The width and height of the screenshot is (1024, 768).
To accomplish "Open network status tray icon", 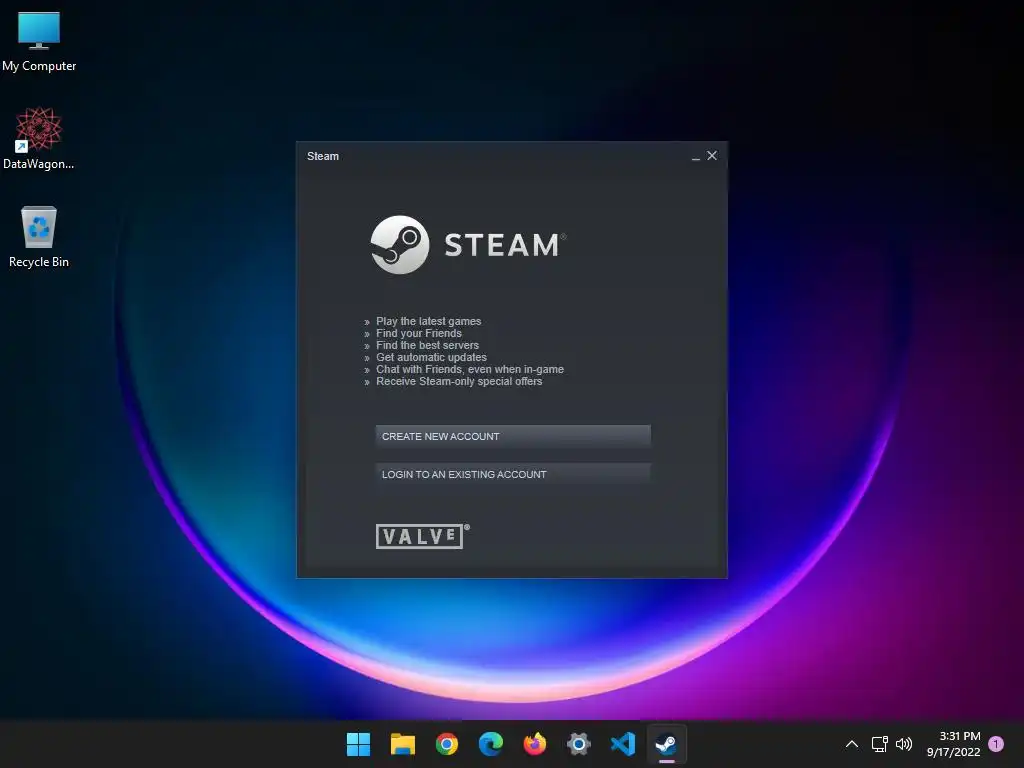I will 880,744.
